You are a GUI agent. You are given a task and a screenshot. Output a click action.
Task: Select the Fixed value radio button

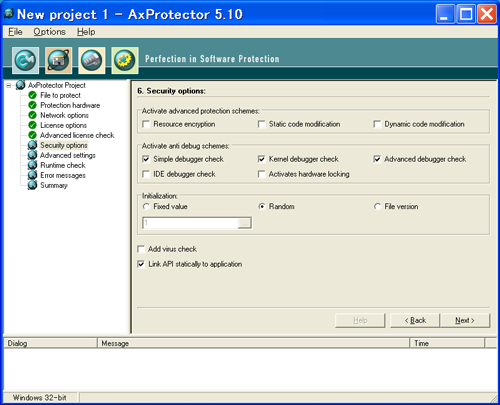(146, 207)
